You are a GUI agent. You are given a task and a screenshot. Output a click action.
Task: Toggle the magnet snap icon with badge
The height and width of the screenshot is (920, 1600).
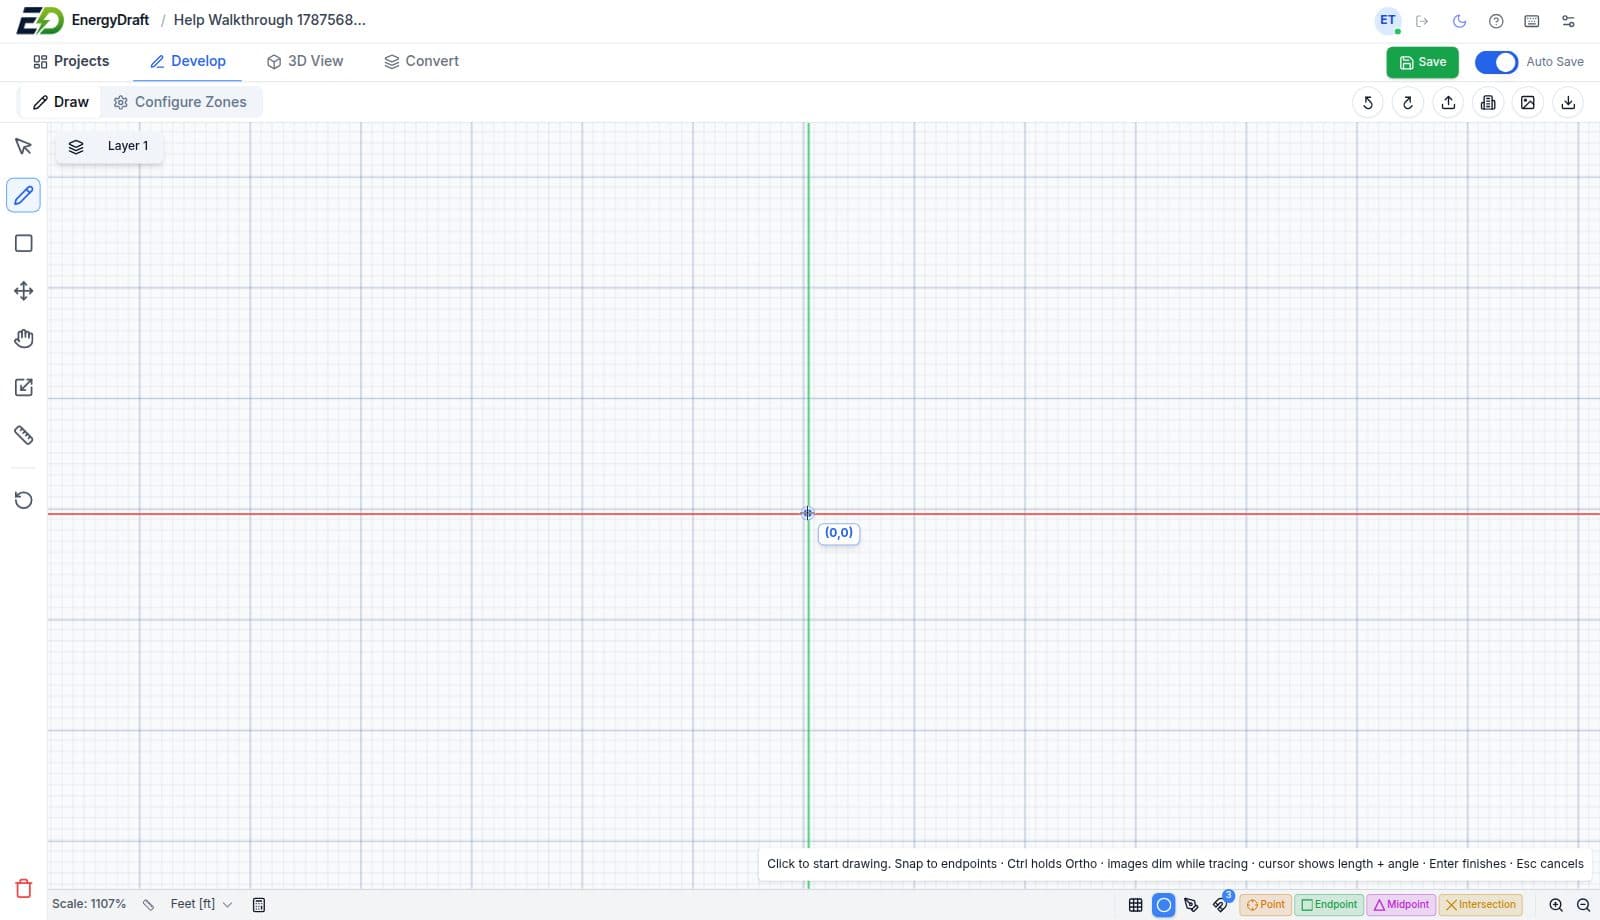[1220, 905]
